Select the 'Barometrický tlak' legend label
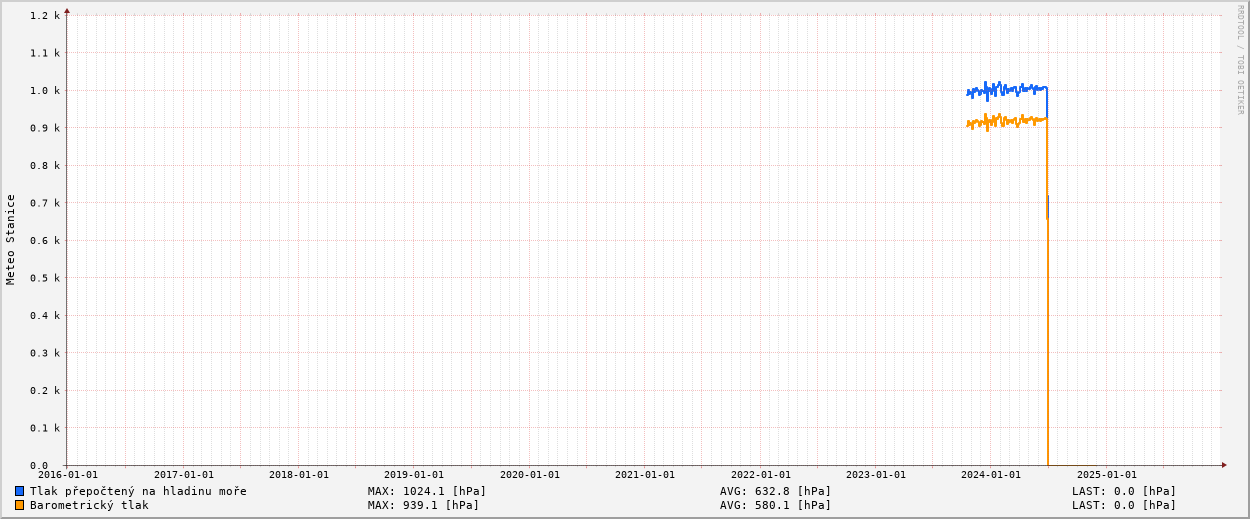Viewport: 1250px width, 519px height. coord(89,505)
